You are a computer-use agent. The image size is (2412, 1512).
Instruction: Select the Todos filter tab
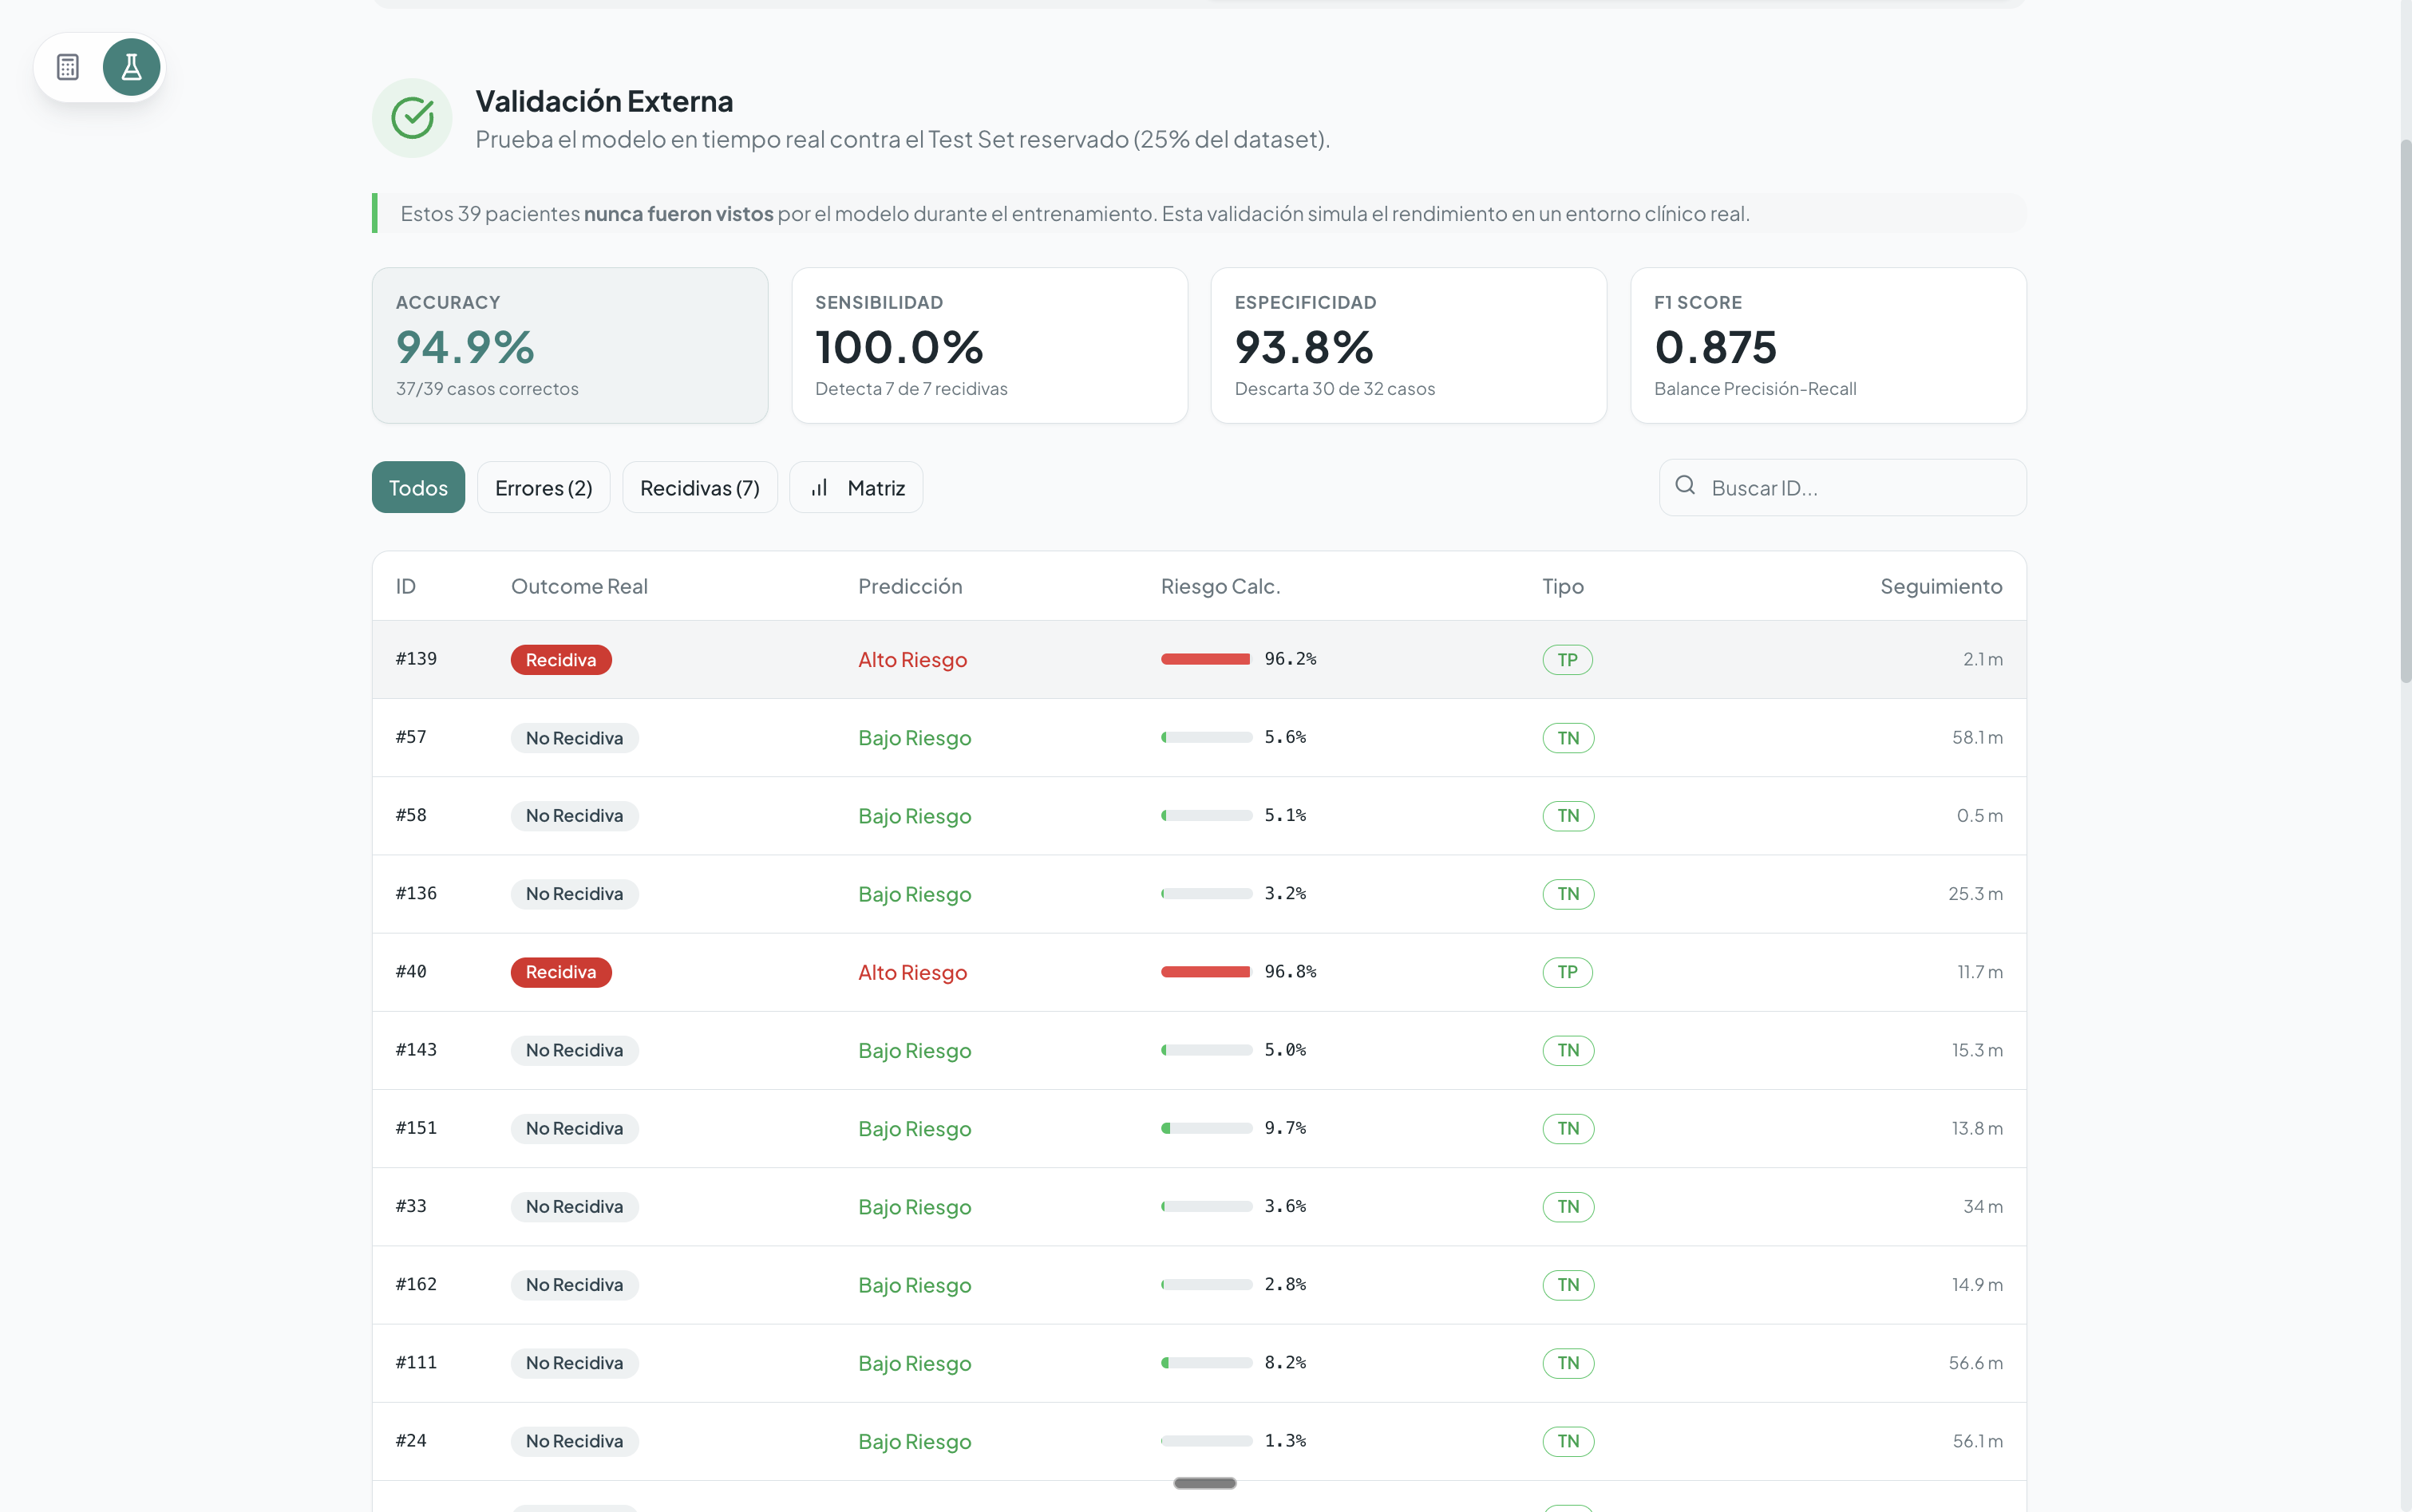pos(418,488)
